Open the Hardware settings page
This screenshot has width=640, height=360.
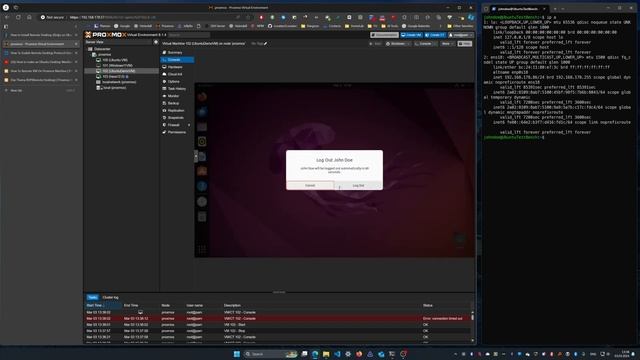click(x=177, y=67)
